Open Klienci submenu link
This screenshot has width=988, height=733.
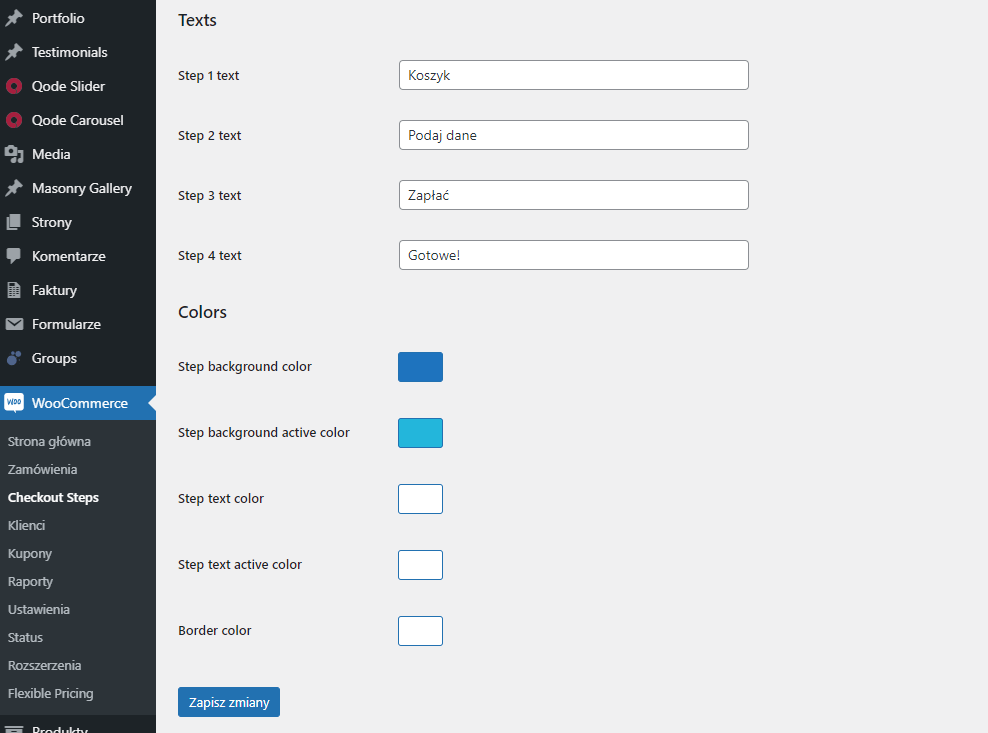[x=26, y=526]
